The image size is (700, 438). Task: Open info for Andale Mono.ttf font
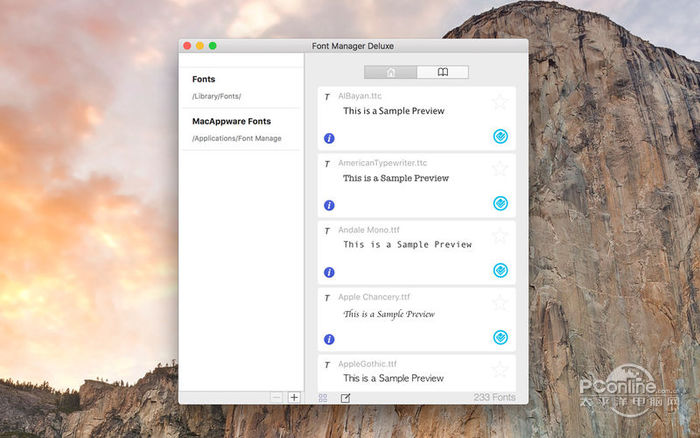[329, 272]
